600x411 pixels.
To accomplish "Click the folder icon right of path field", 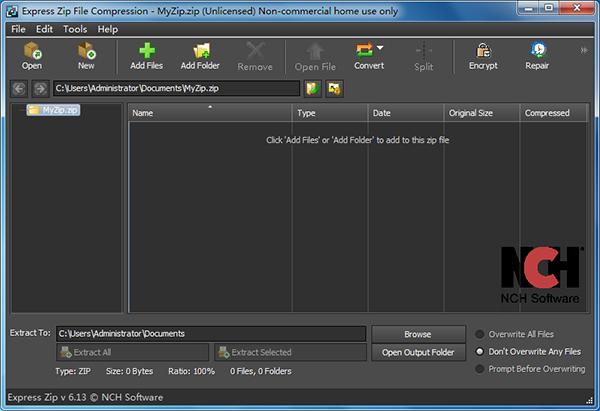I will pos(313,89).
